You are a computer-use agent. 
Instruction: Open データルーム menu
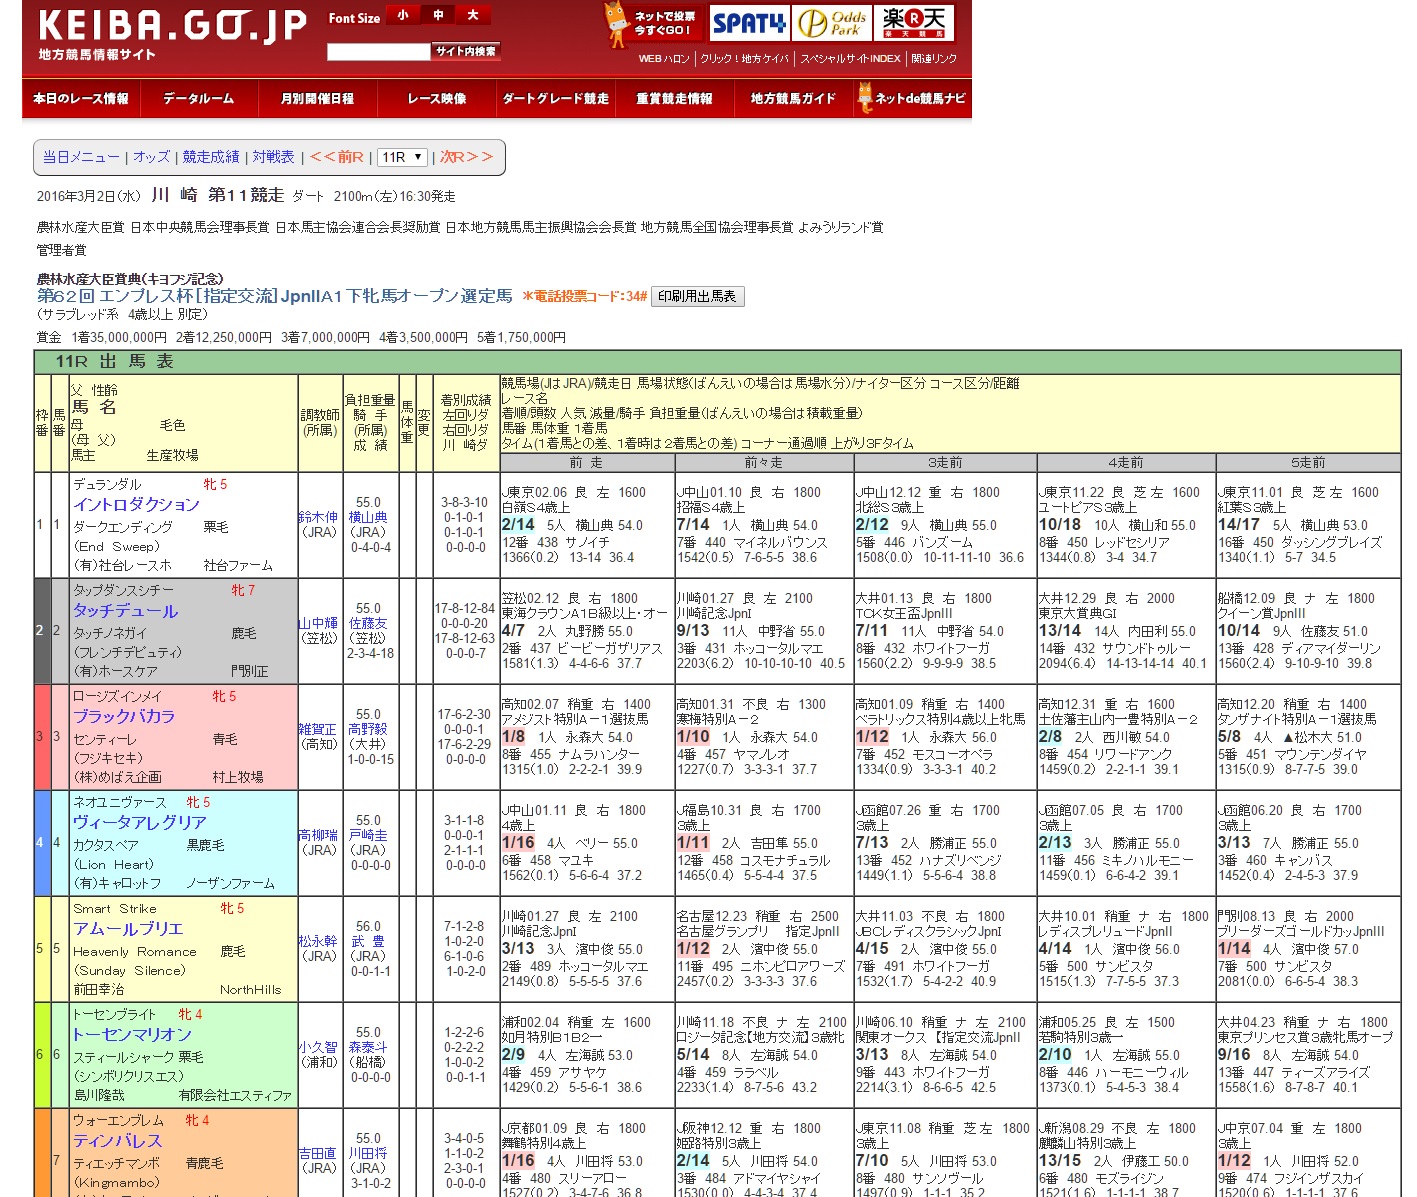[198, 98]
